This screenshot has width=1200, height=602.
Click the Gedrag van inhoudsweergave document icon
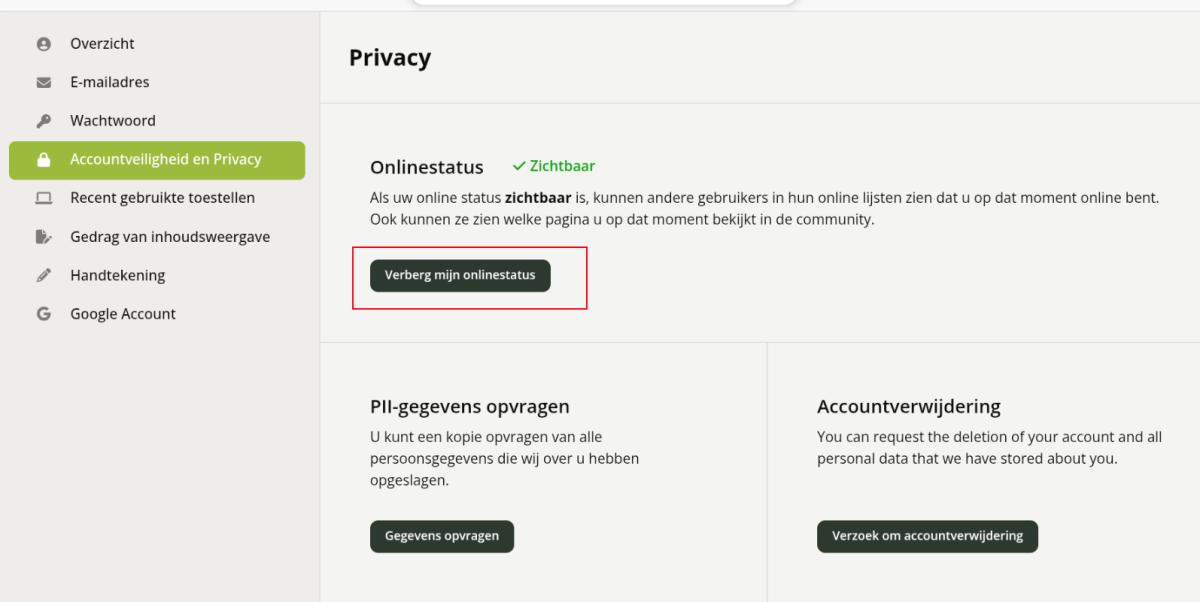43,237
